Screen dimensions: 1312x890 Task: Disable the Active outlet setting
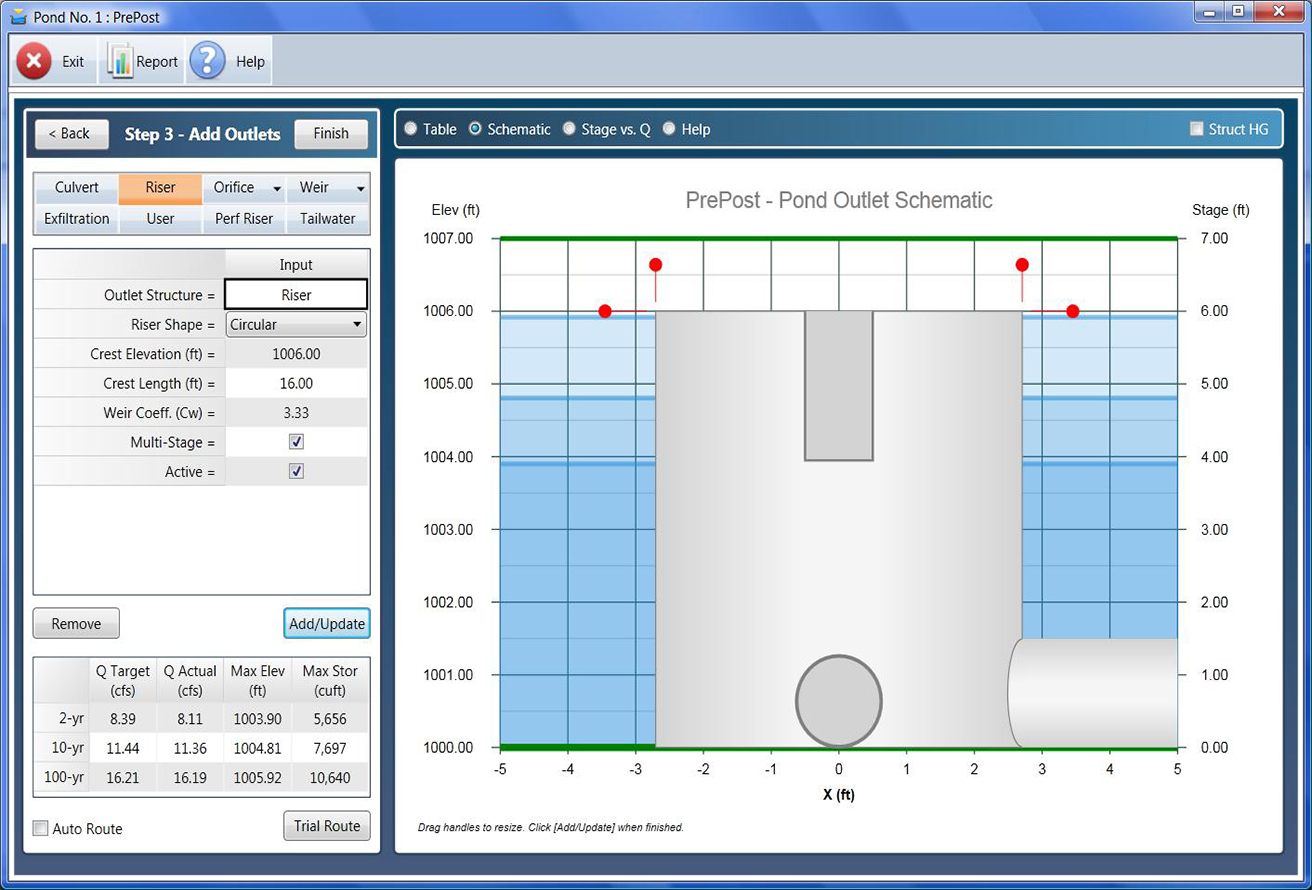(x=296, y=471)
